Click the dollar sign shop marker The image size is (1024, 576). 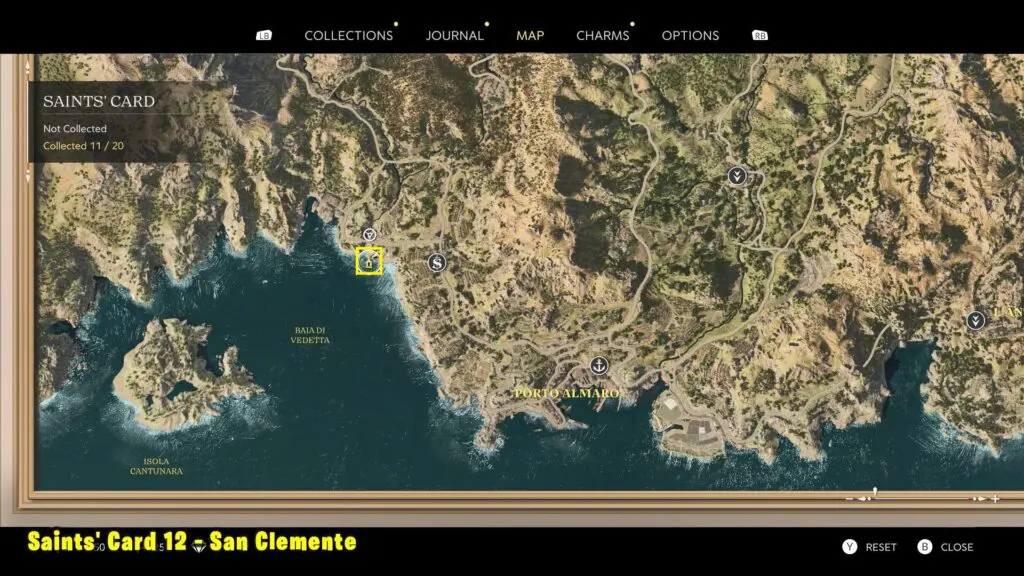[x=436, y=263]
